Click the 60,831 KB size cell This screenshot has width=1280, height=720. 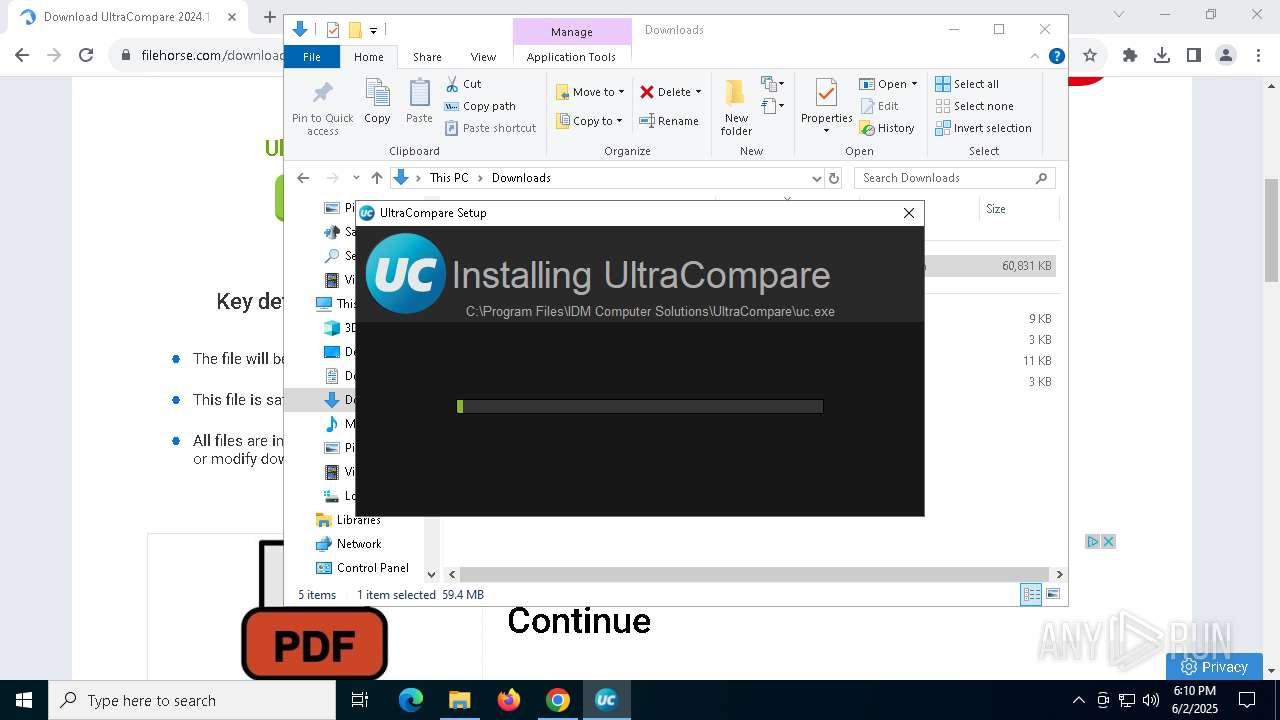1026,266
